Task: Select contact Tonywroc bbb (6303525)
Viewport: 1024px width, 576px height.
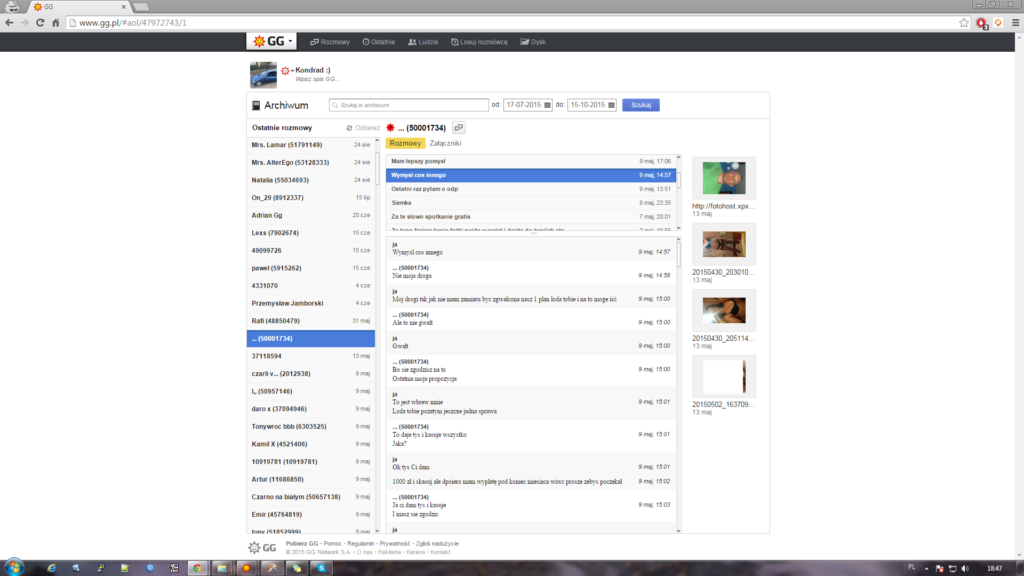Action: click(x=311, y=427)
